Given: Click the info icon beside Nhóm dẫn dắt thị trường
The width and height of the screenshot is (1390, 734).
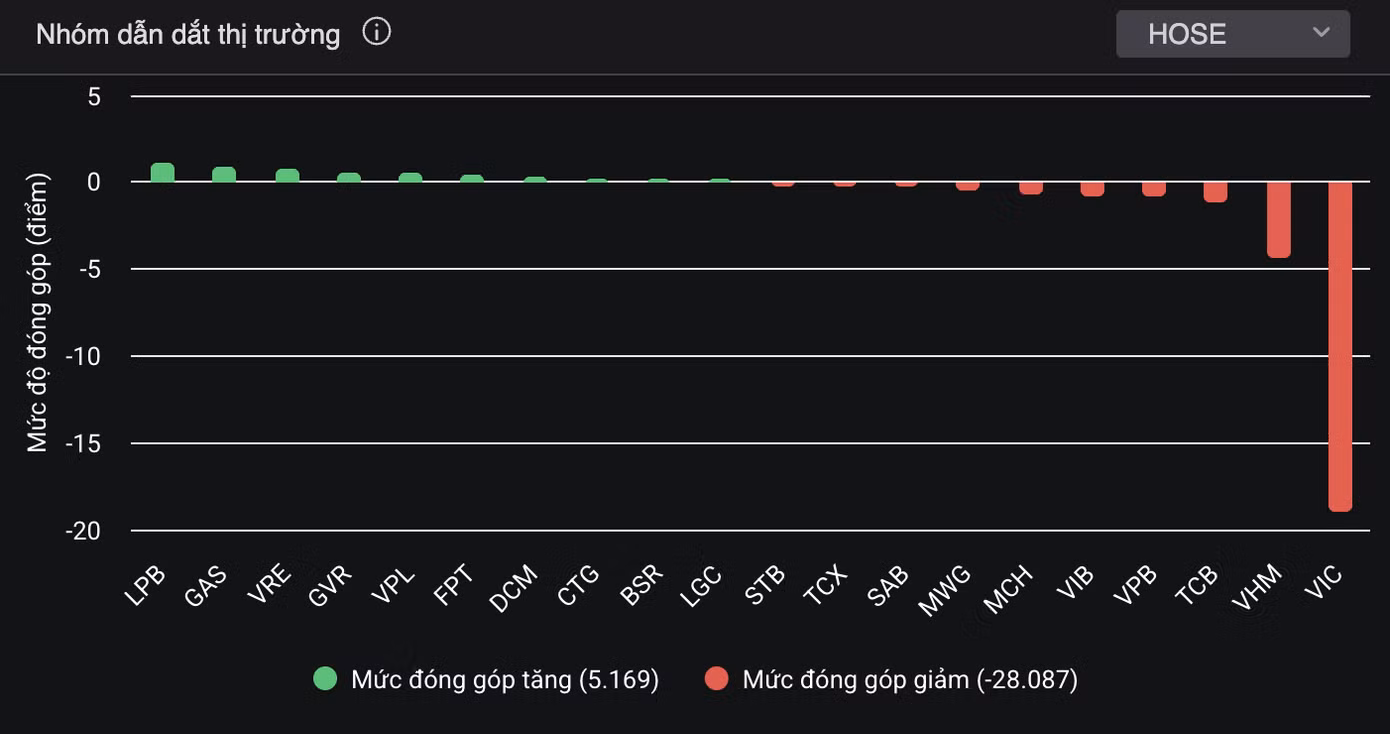Looking at the screenshot, I should pyautogui.click(x=376, y=33).
